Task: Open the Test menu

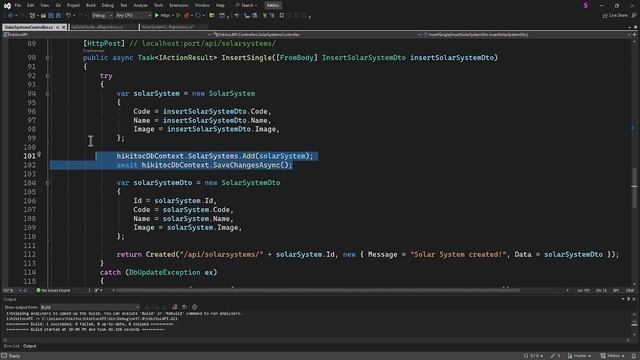Action: pos(124,5)
